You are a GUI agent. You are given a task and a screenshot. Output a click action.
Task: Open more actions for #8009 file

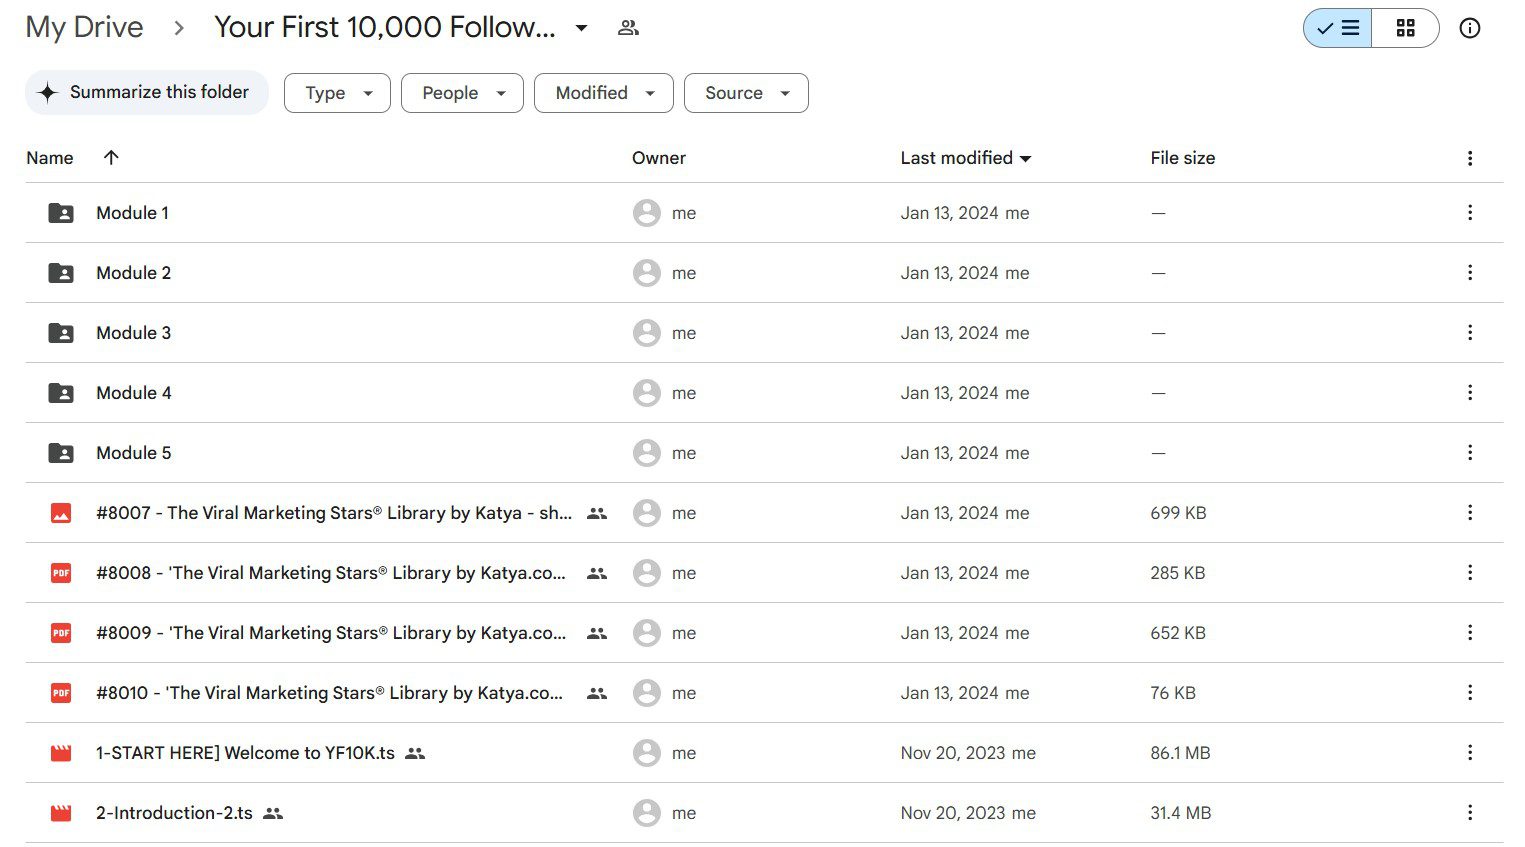1470,632
